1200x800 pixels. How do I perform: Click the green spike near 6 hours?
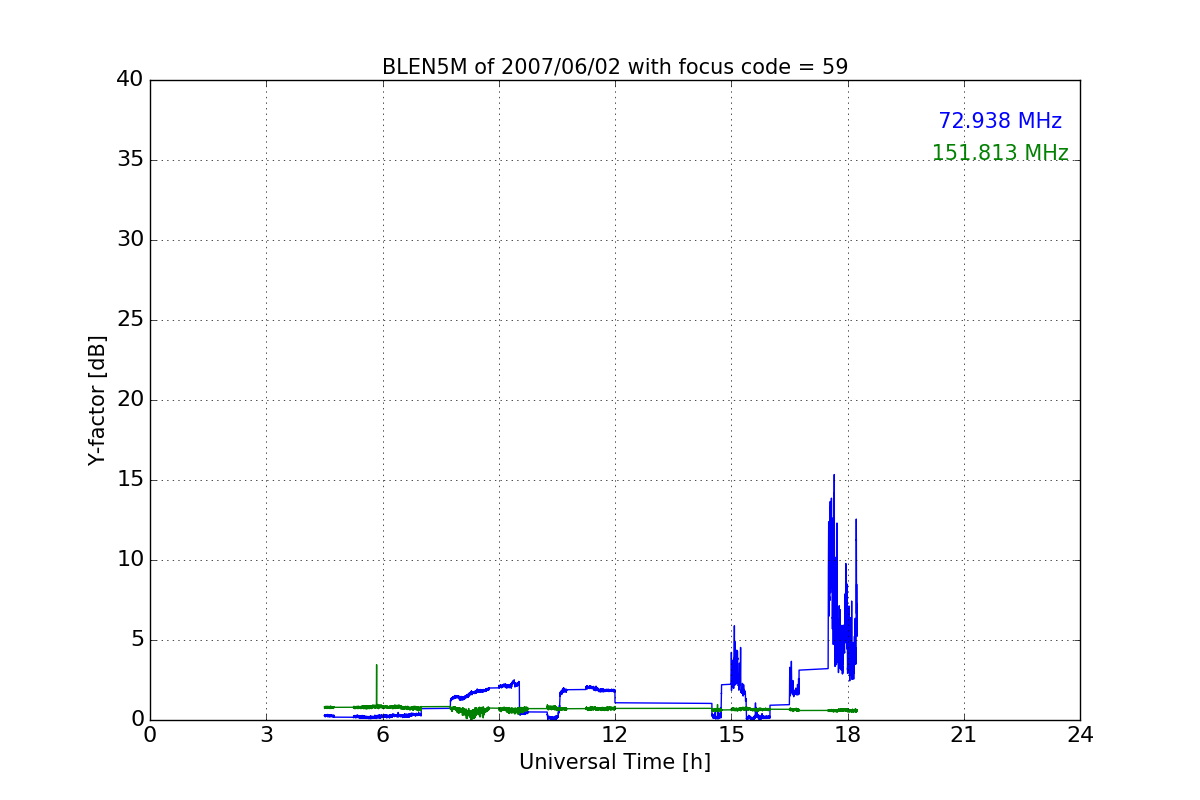[x=376, y=665]
